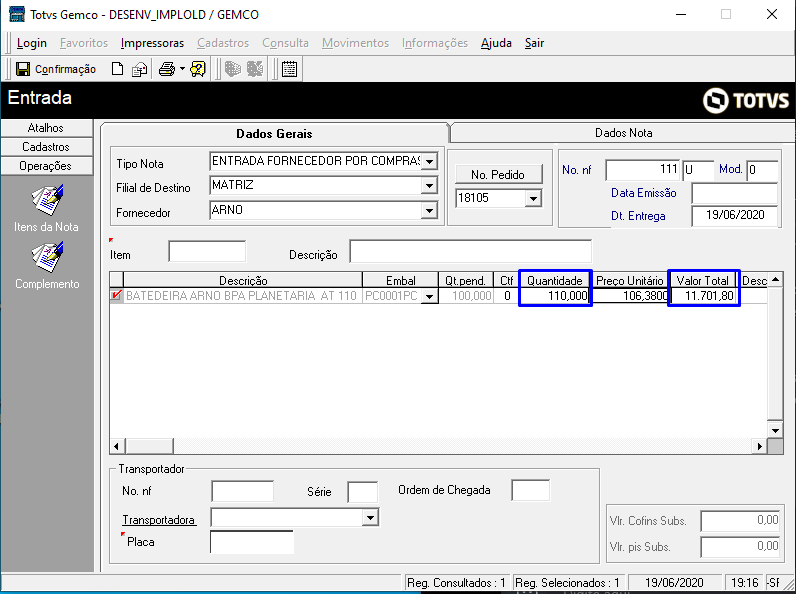Open the printer icon dropdown arrow
The image size is (796, 594).
pos(182,69)
